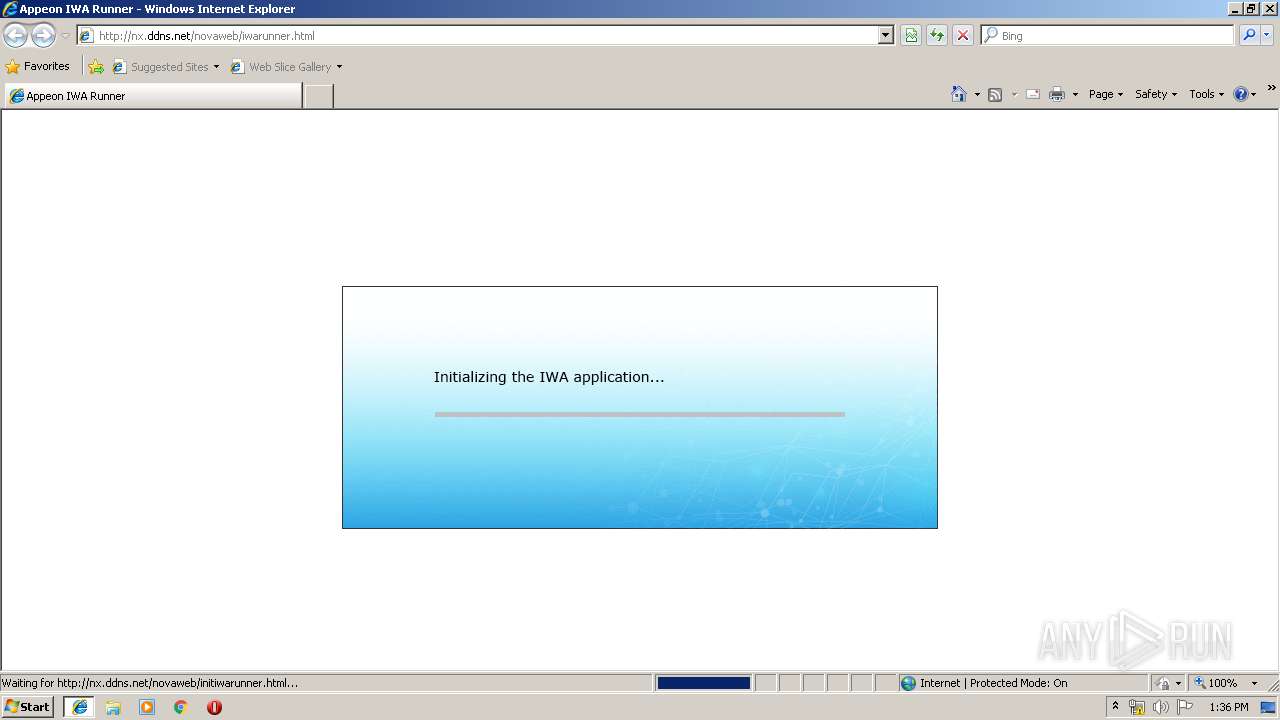Viewport: 1280px width, 720px height.
Task: Open Google Chrome taskbar icon
Action: coord(180,707)
